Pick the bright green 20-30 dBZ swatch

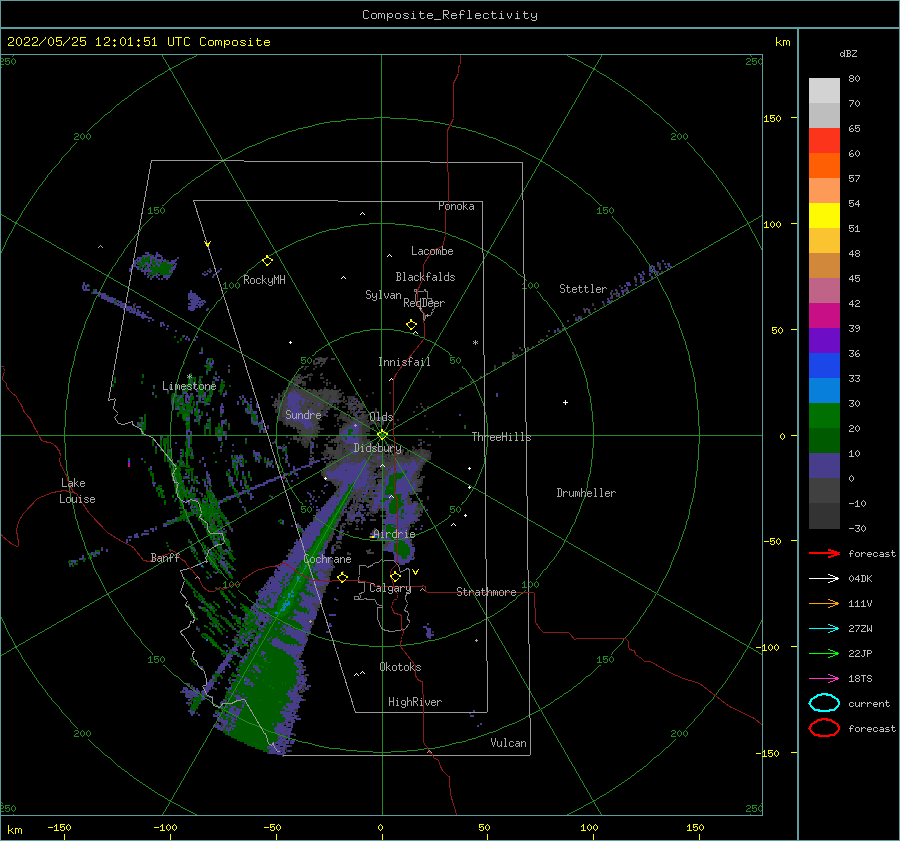(x=824, y=416)
